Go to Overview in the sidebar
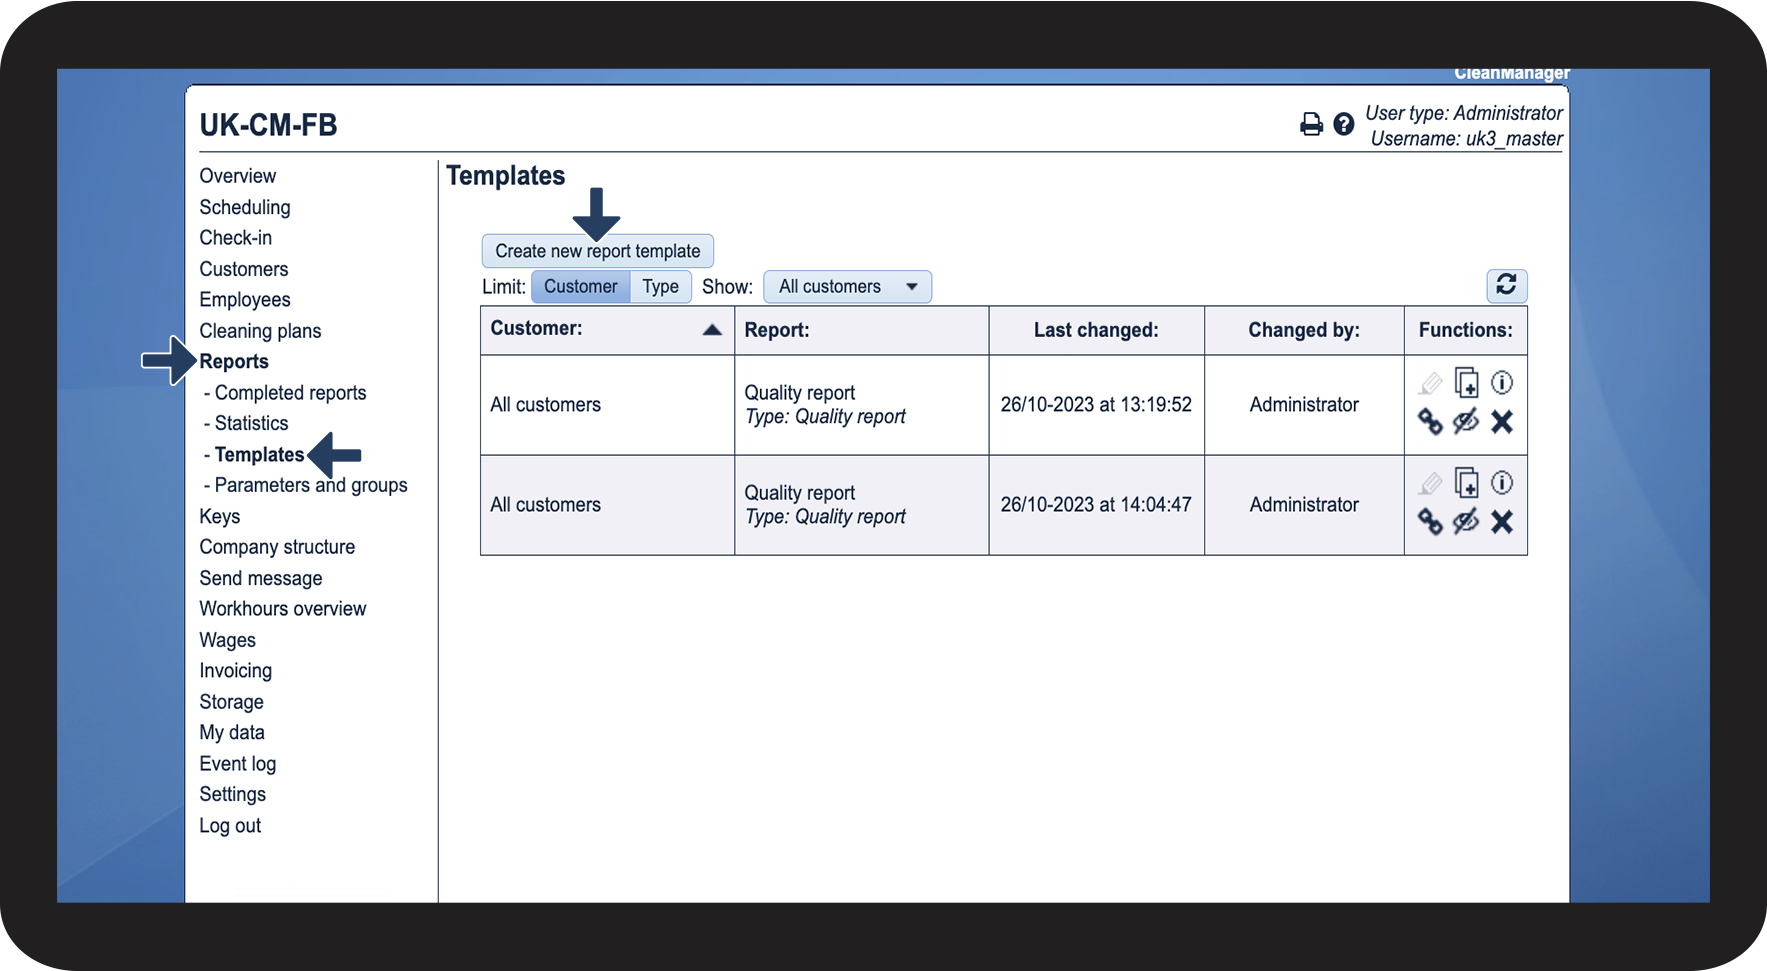Viewport: 1767px width, 971px height. coord(238,176)
